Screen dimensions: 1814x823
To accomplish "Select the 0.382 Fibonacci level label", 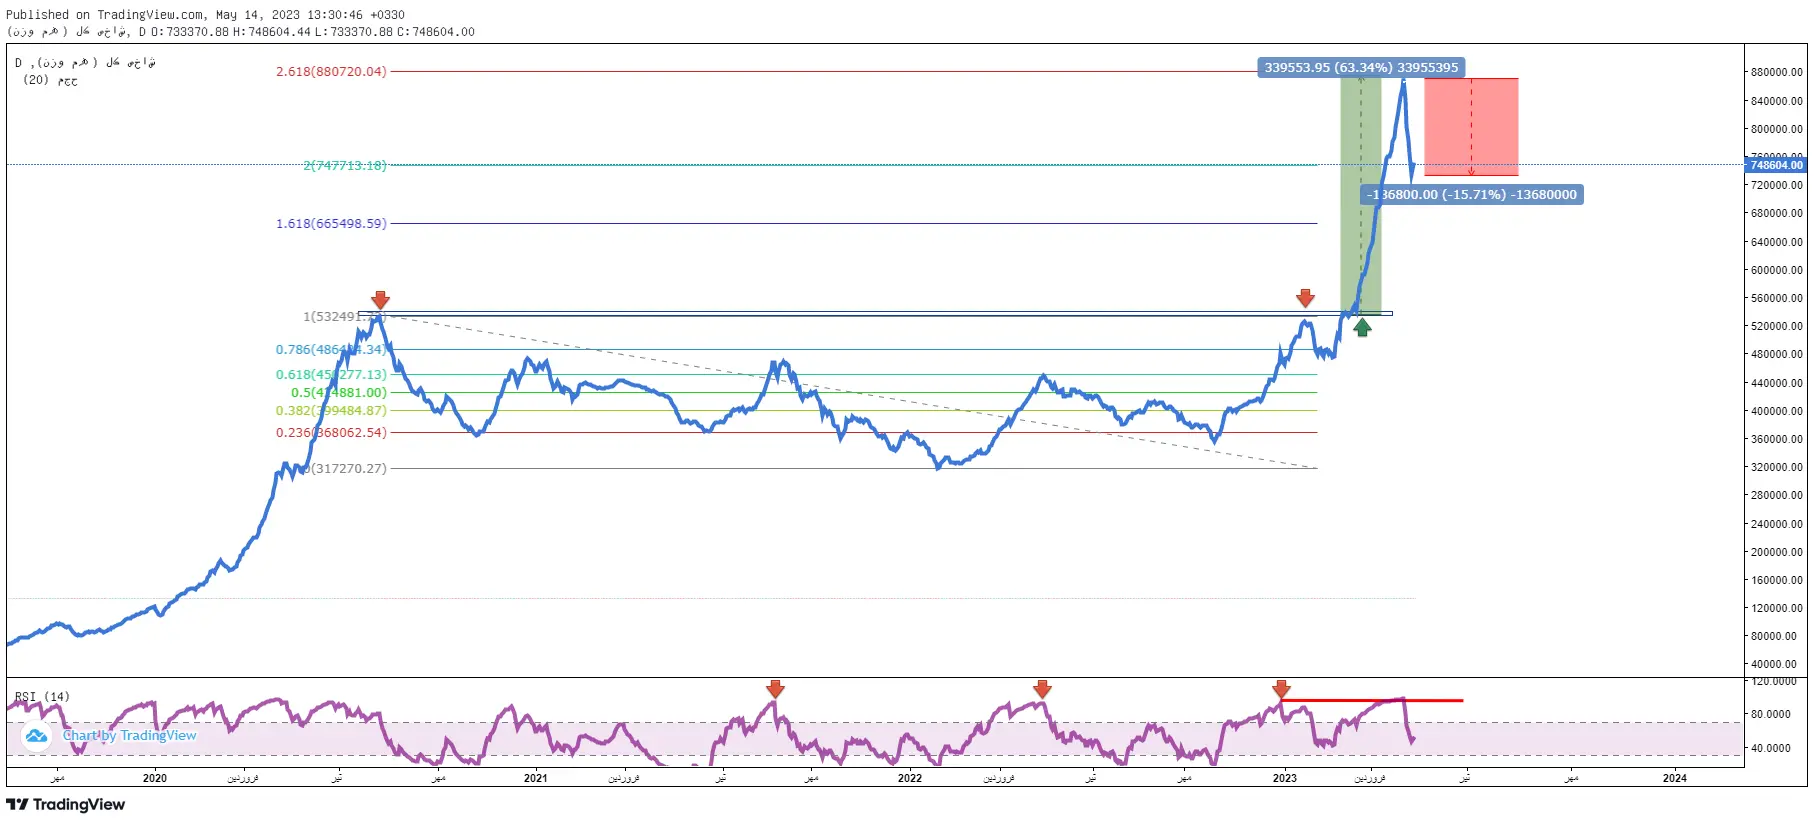I will pos(331,411).
